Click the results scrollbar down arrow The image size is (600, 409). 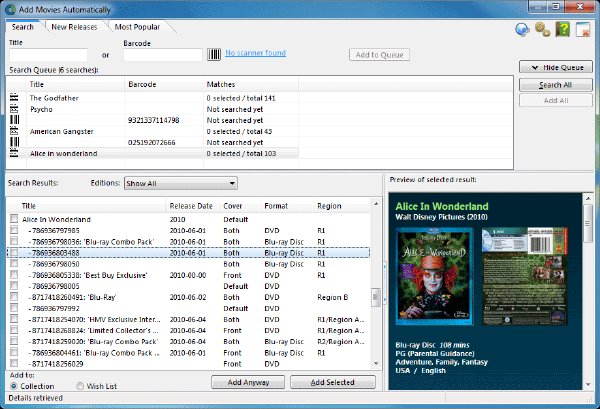click(x=376, y=364)
